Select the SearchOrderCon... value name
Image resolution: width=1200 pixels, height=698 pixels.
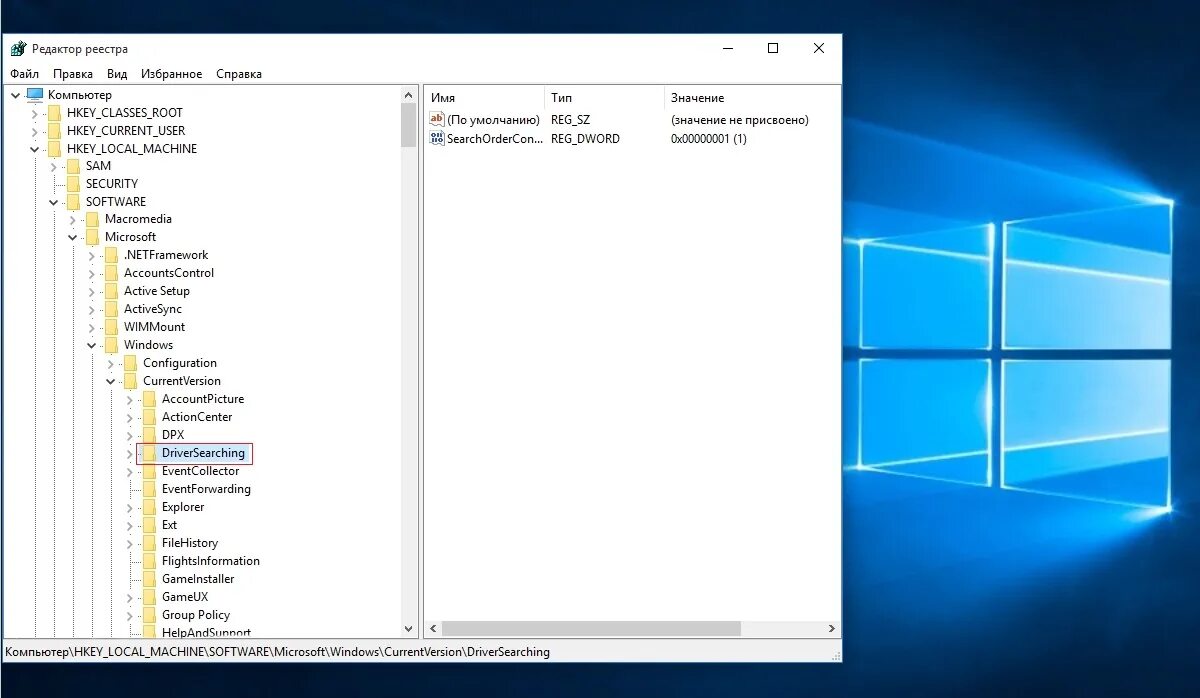point(496,139)
